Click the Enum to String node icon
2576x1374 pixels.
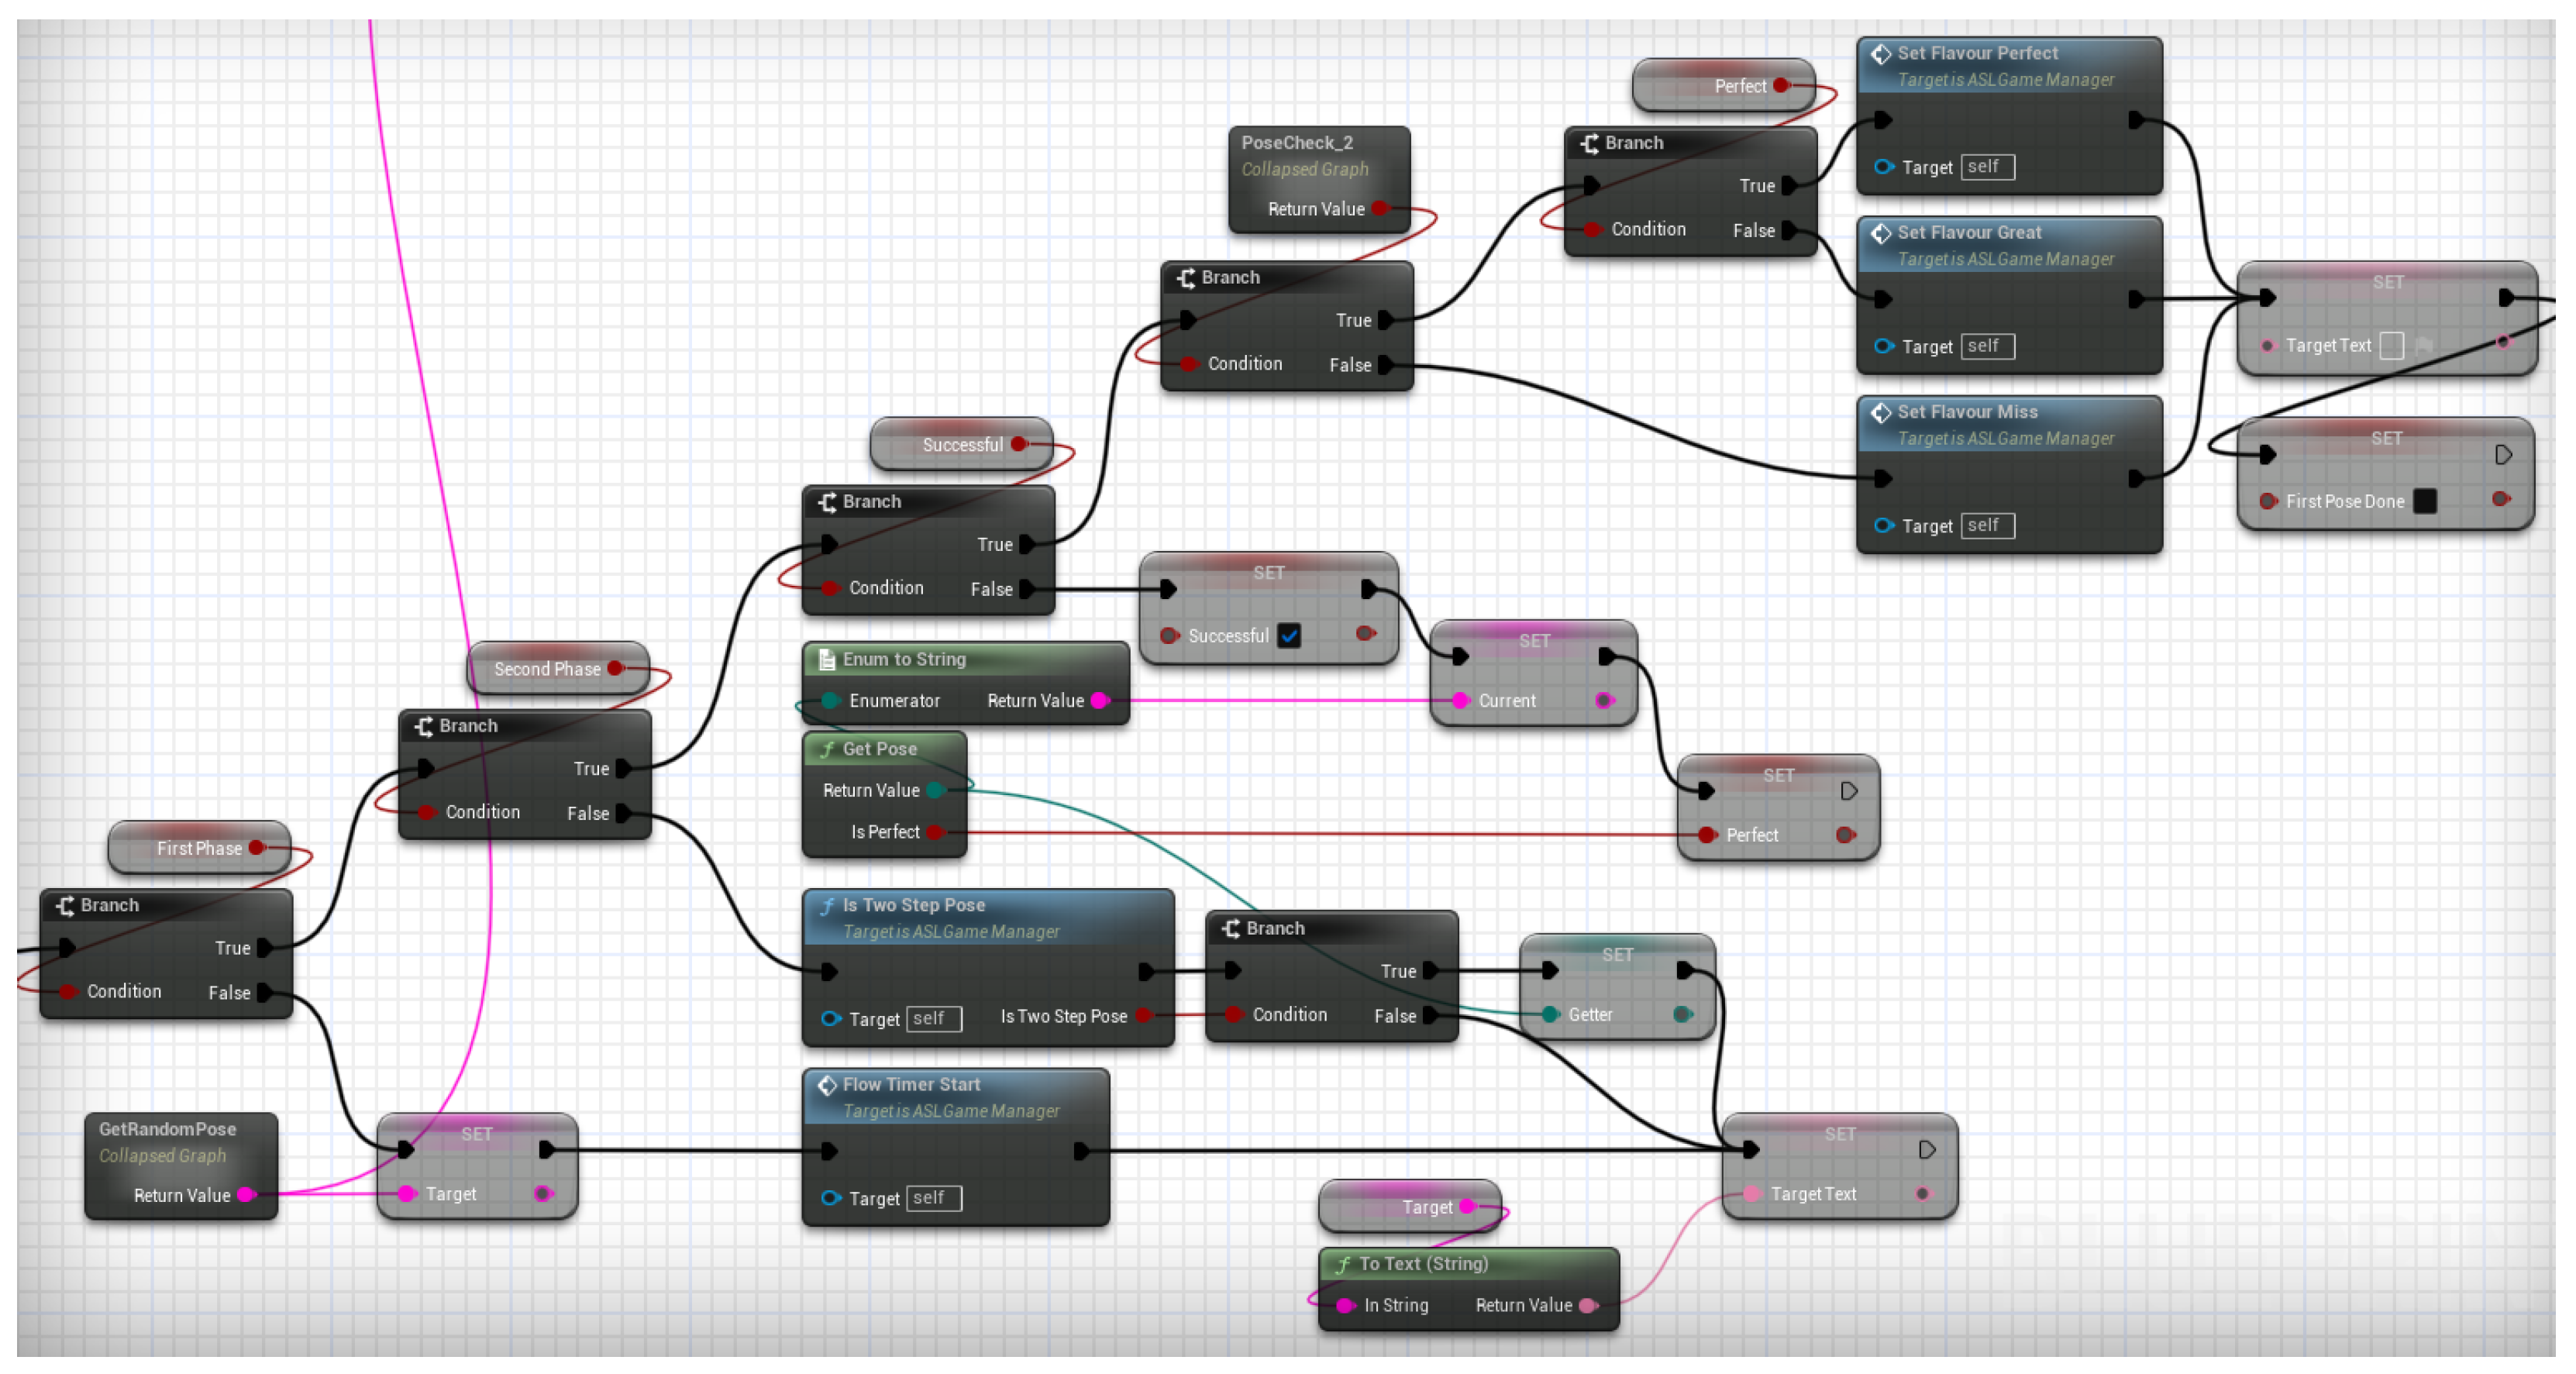[x=827, y=660]
